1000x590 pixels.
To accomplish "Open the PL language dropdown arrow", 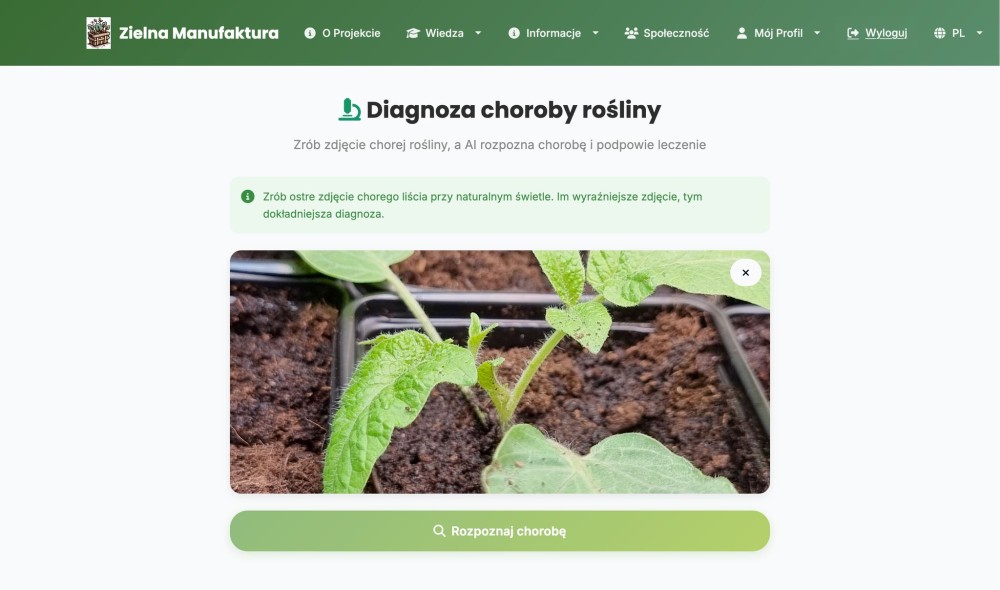I will [979, 33].
